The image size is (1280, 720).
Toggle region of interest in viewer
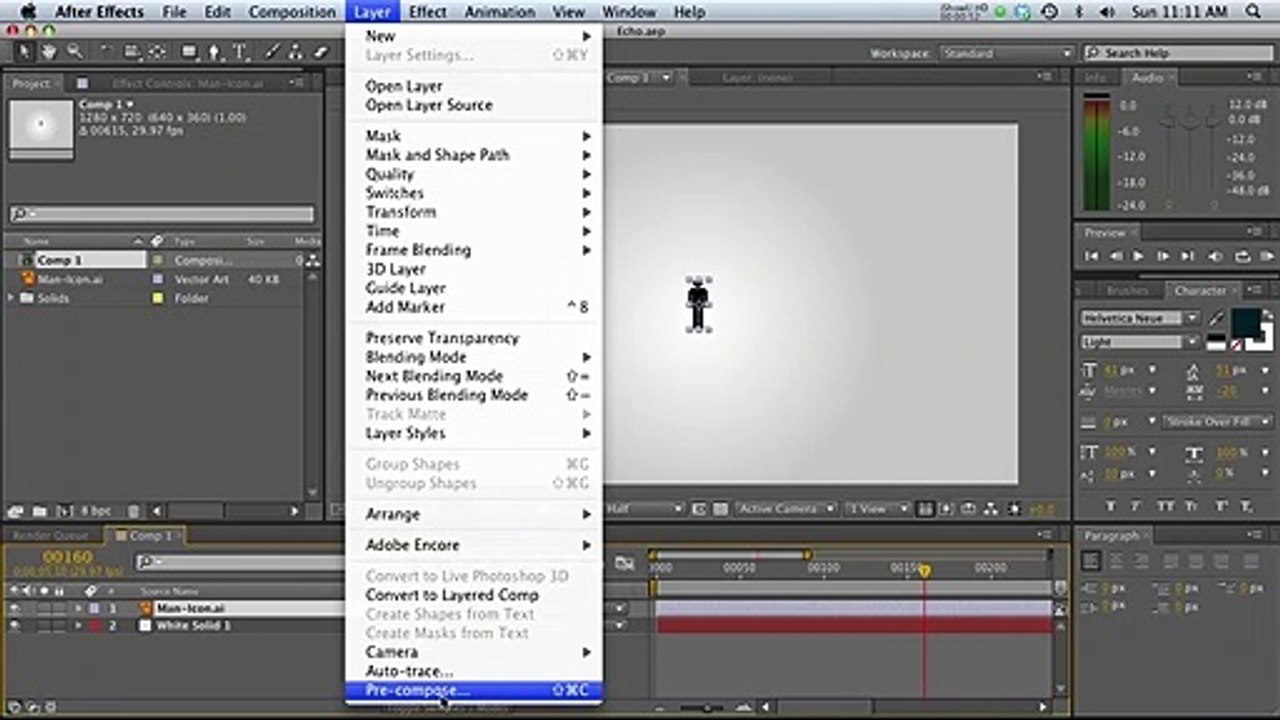tap(698, 509)
